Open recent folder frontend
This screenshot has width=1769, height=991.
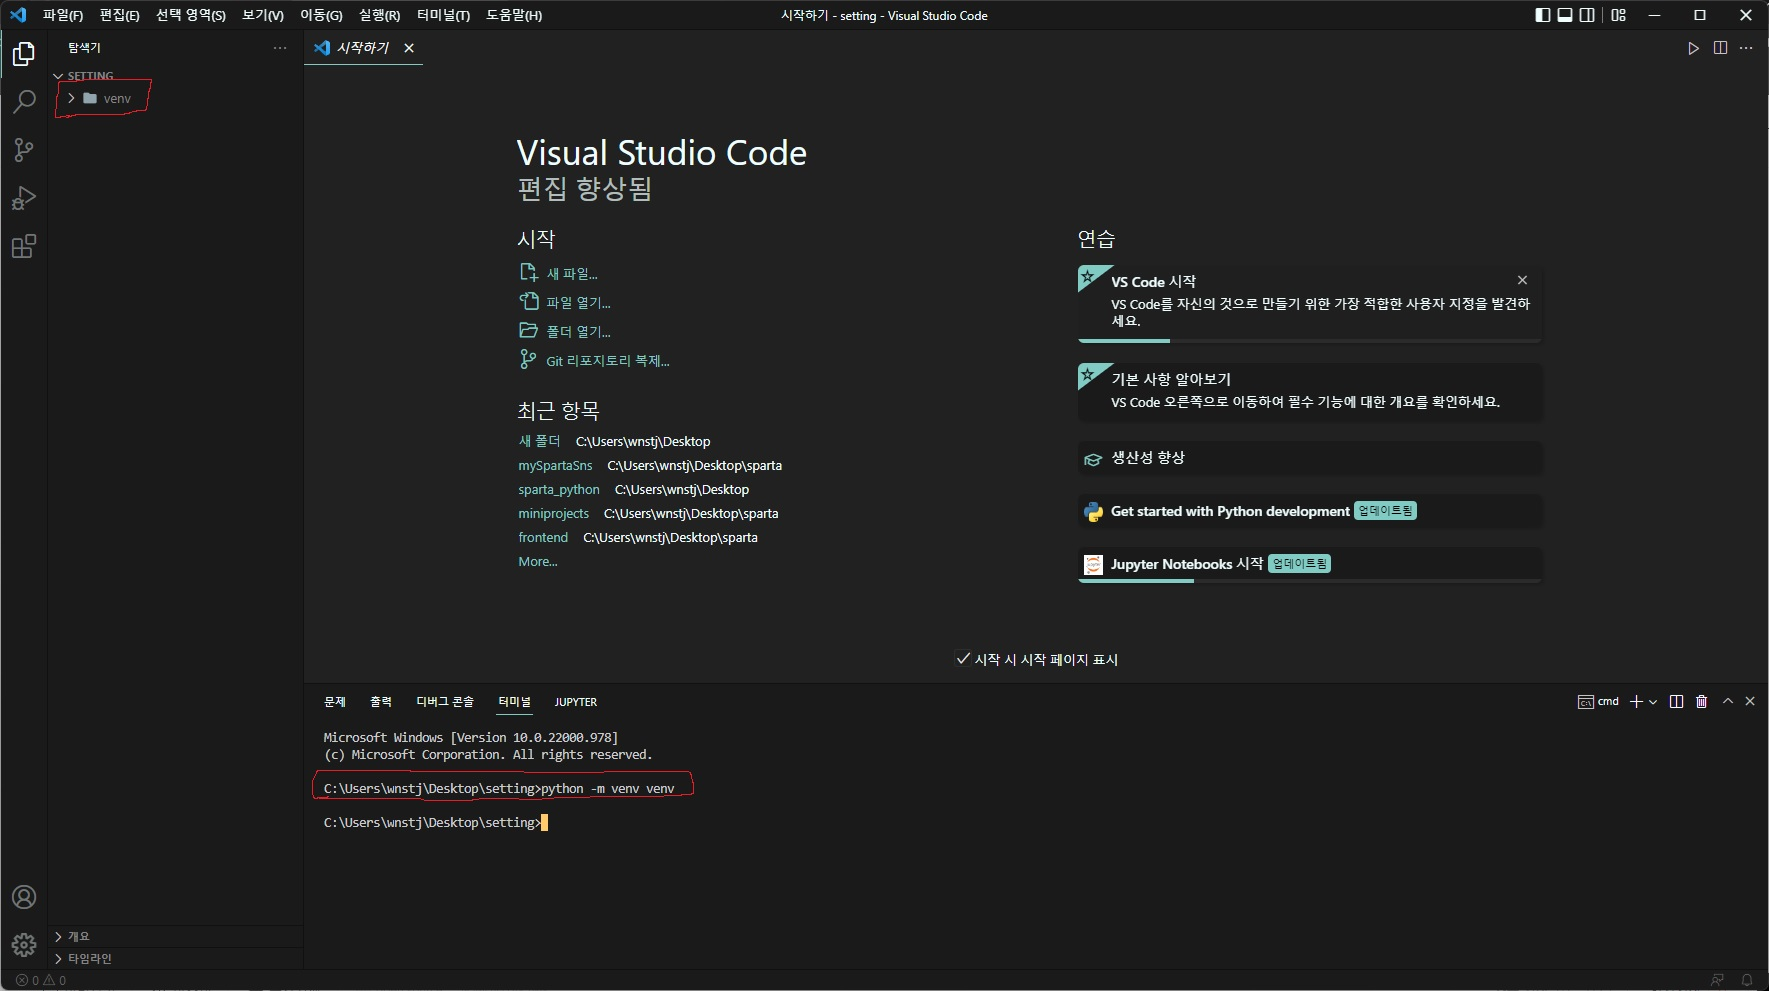pyautogui.click(x=543, y=538)
